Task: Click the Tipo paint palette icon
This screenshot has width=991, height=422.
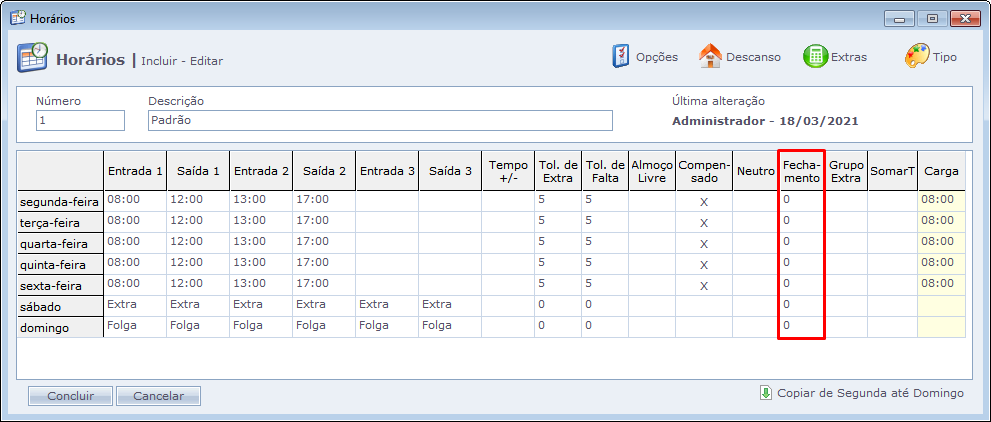Action: tap(917, 57)
